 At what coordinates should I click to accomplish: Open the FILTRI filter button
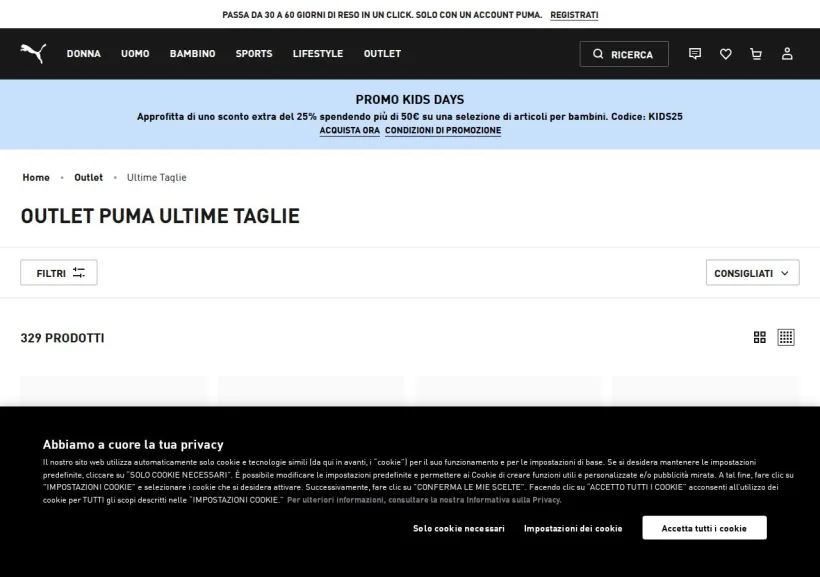(59, 273)
